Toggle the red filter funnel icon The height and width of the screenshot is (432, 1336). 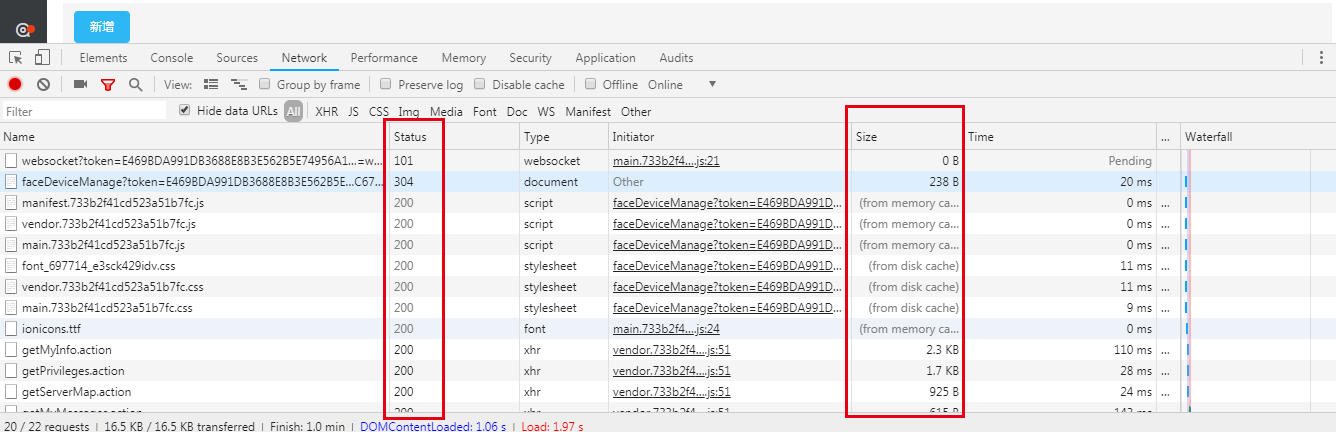[x=108, y=85]
